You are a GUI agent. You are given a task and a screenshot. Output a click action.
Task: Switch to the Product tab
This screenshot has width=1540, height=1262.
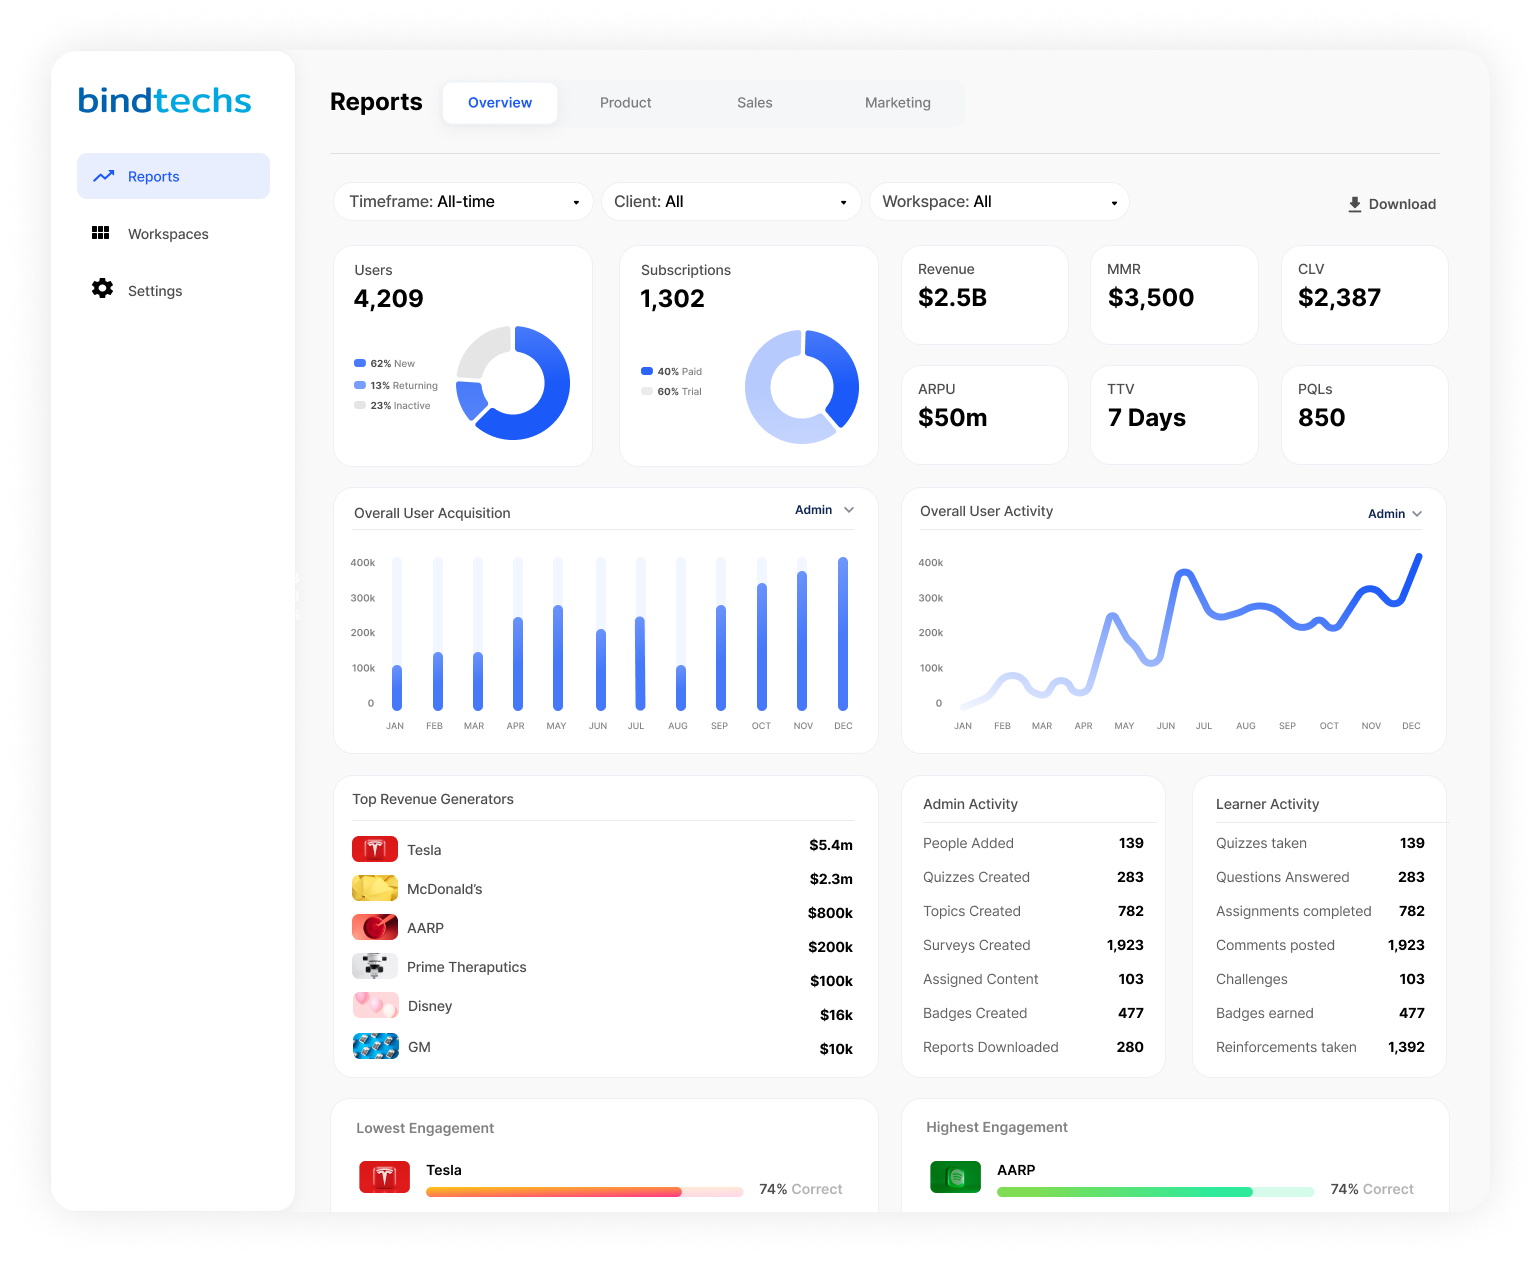coord(625,102)
